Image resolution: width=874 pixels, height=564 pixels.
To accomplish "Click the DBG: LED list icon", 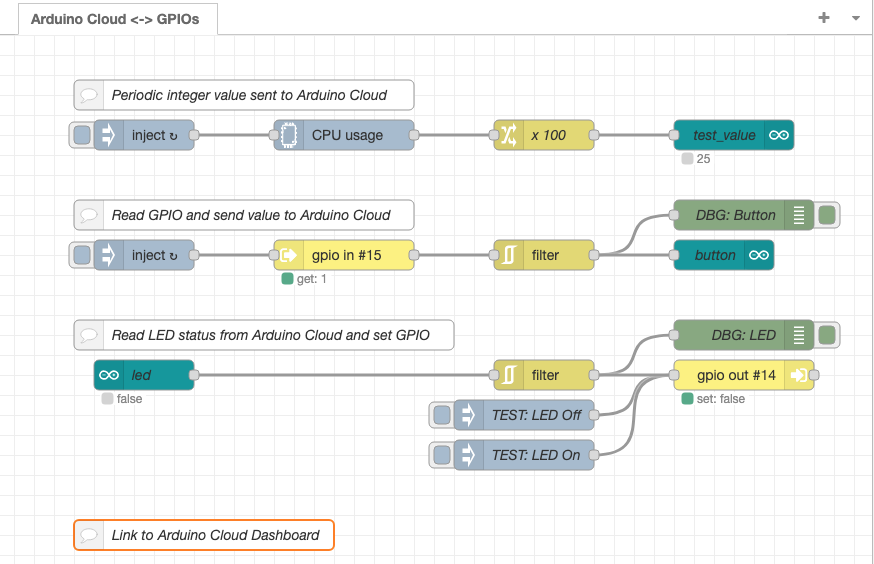I will pos(799,336).
